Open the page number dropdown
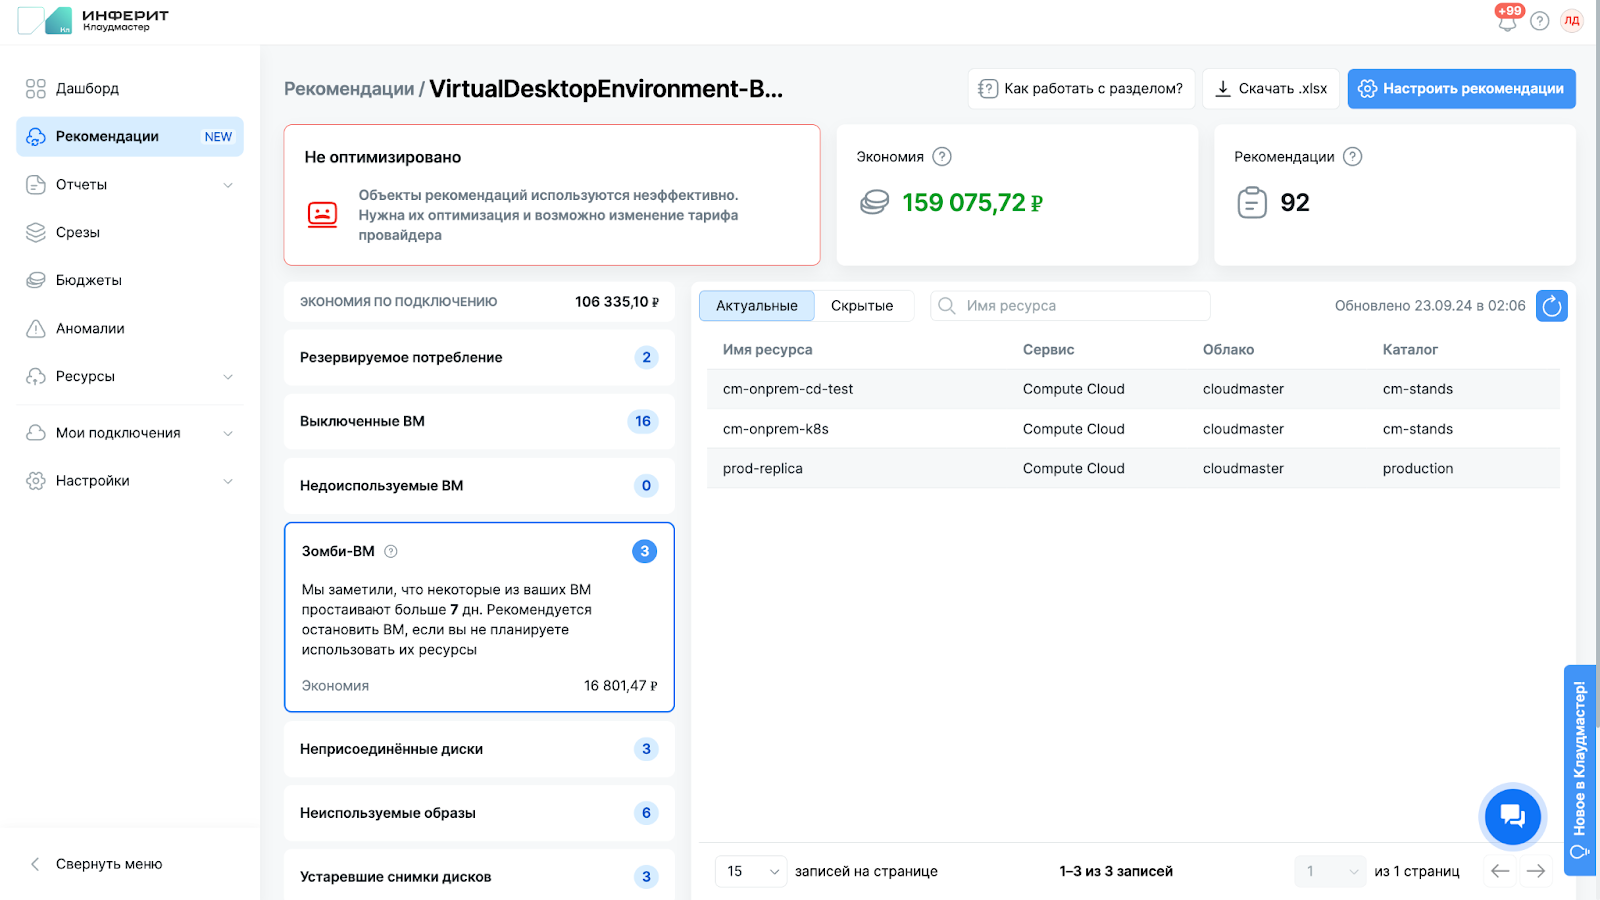 pyautogui.click(x=1330, y=871)
